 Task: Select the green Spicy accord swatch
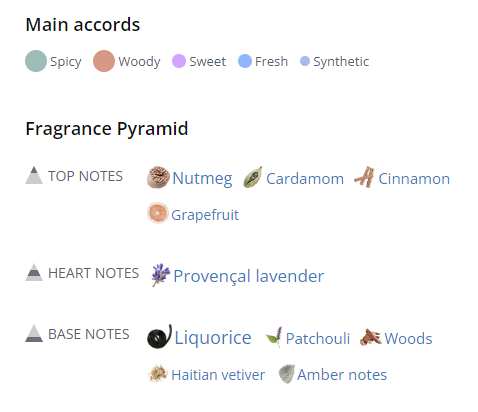(36, 61)
